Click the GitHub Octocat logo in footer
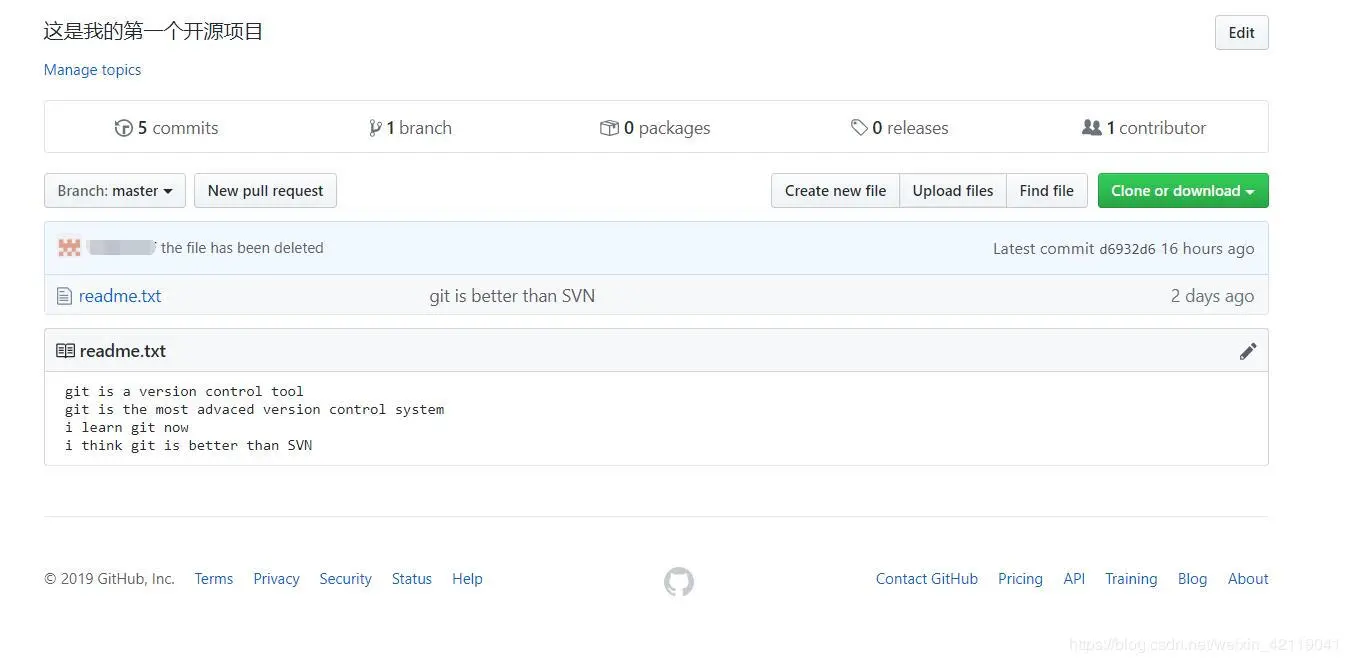 click(679, 581)
